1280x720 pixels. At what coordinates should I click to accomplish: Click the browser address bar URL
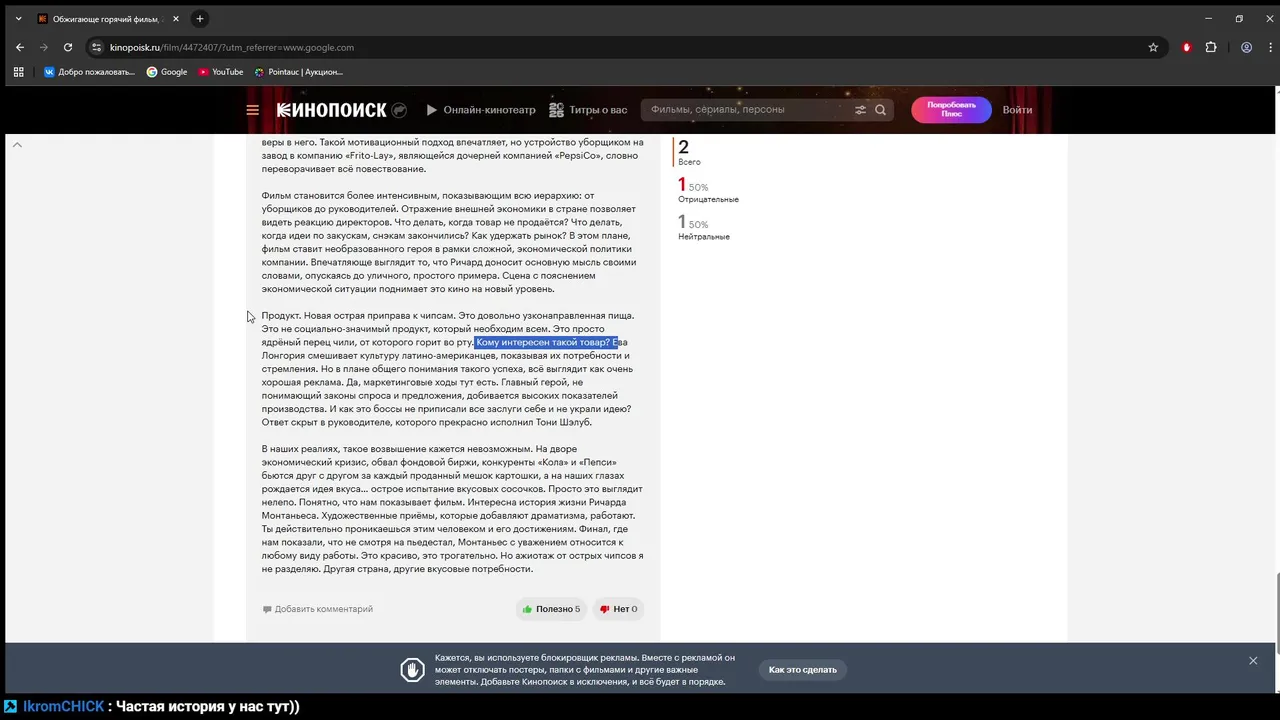pyautogui.click(x=232, y=47)
